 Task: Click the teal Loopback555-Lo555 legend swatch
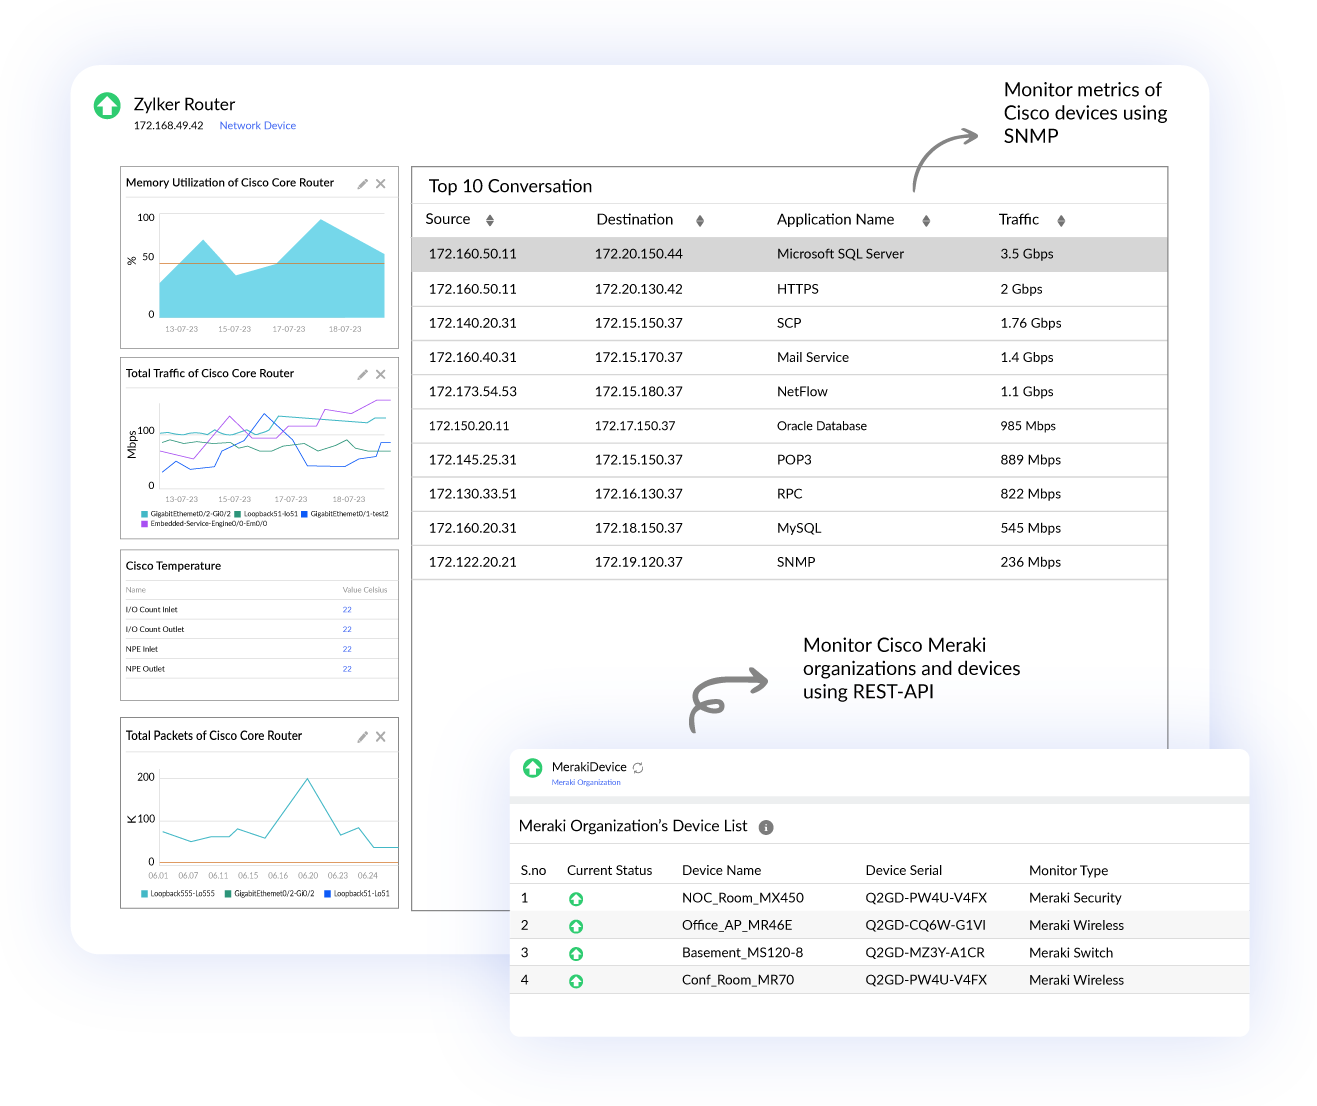coord(146,893)
